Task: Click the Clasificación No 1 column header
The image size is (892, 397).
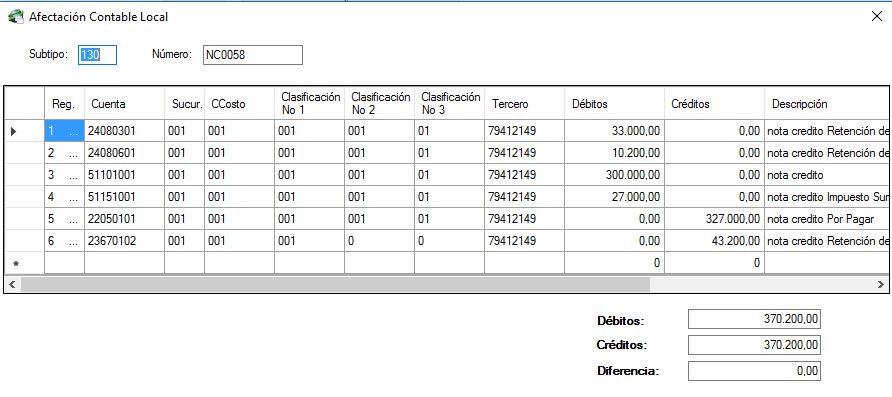Action: pos(309,104)
